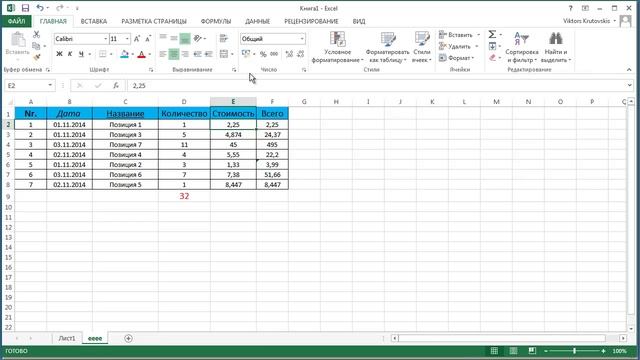Viewport: 640px width, 360px height.
Task: Click the Comma Style (000) icon
Action: [x=274, y=54]
